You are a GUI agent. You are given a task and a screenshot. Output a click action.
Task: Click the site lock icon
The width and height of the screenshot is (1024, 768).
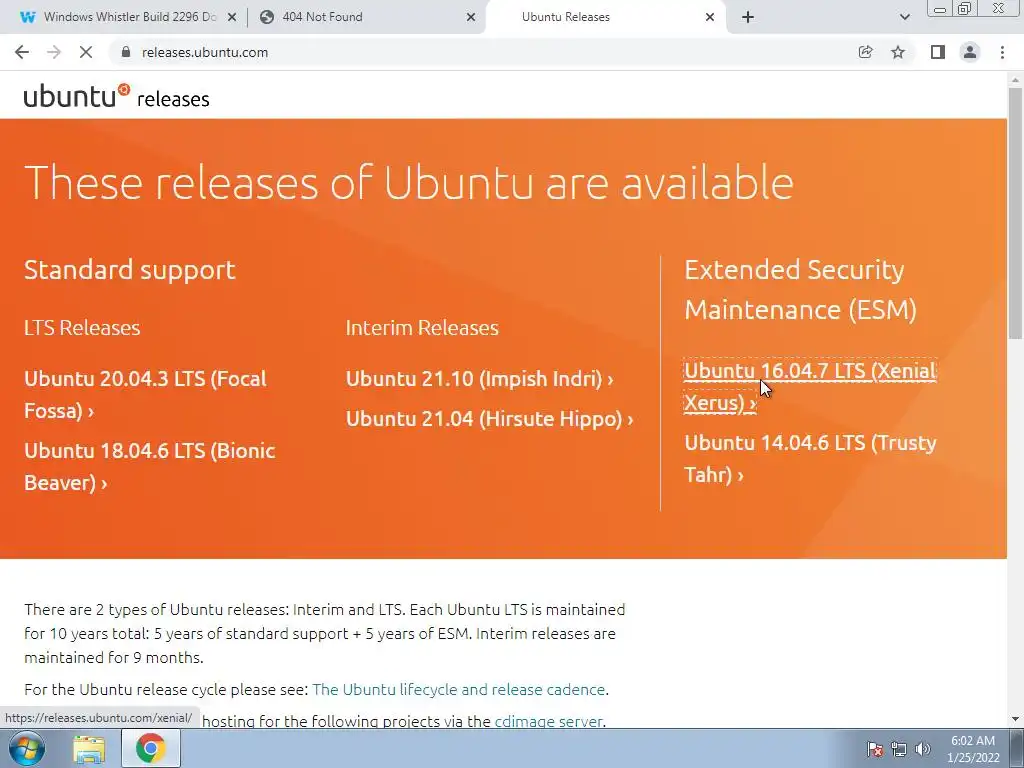[x=126, y=52]
